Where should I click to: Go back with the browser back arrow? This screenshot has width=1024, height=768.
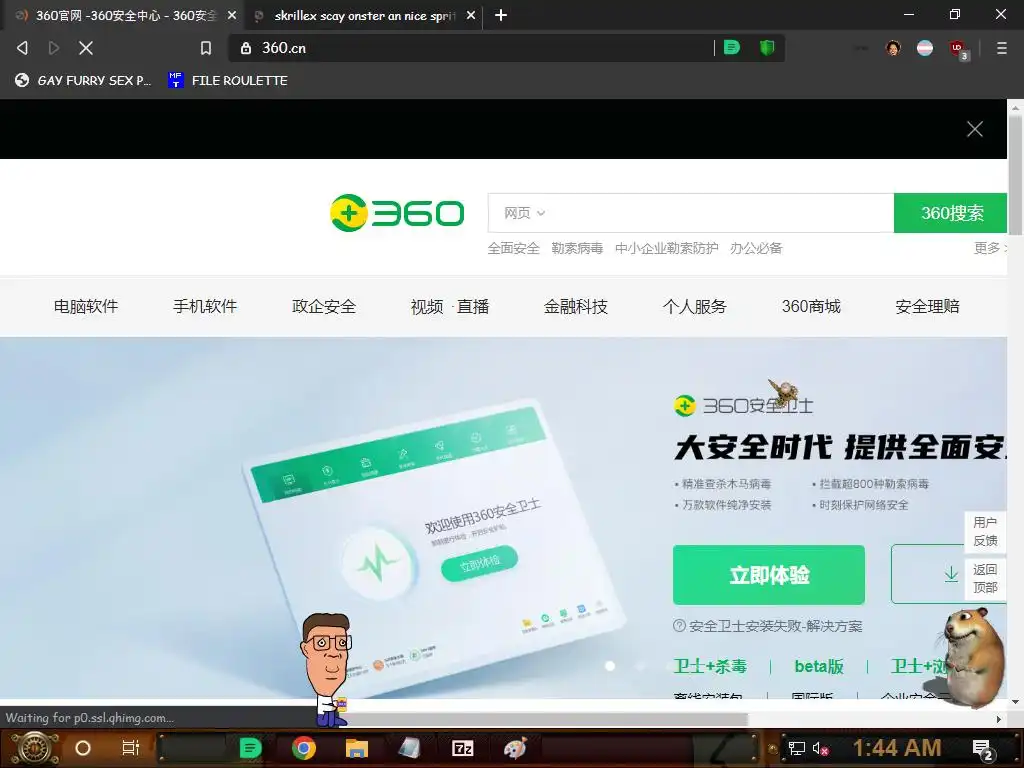[22, 48]
